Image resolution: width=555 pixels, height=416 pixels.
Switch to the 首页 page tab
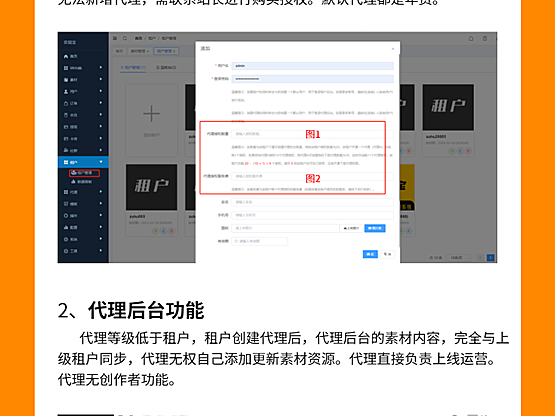click(119, 51)
